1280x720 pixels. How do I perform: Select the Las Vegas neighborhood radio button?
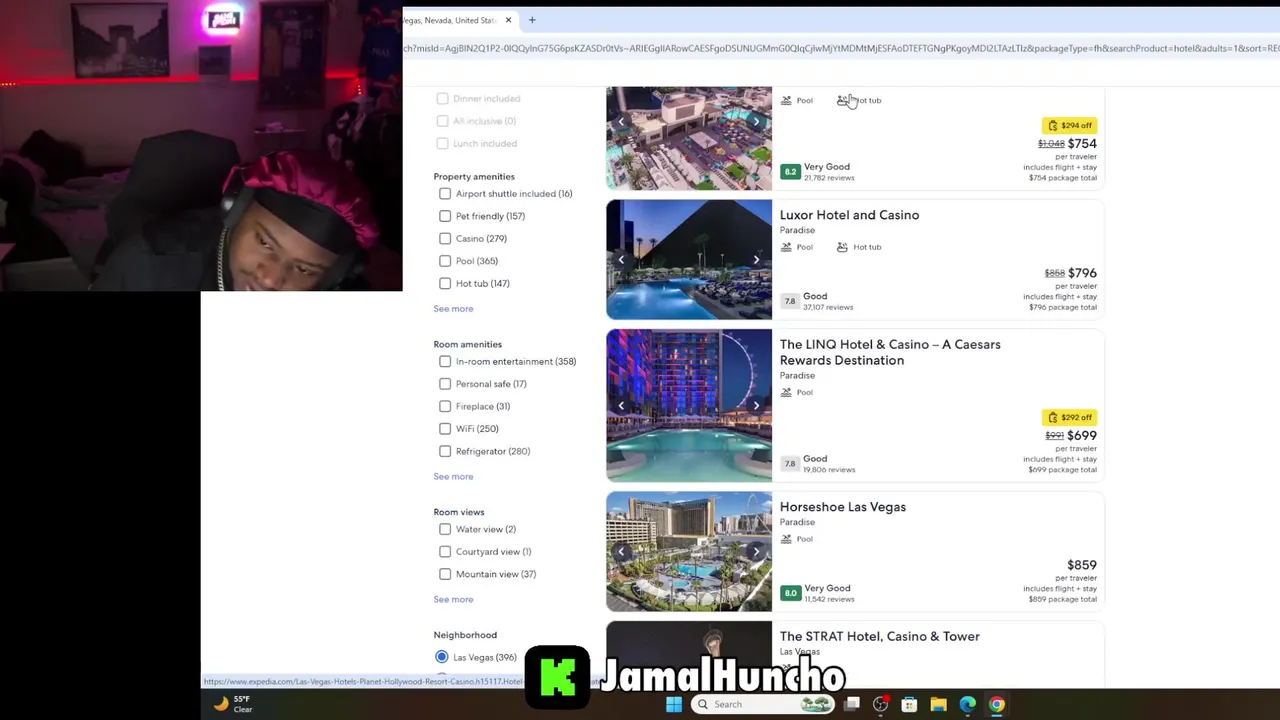[x=441, y=657]
